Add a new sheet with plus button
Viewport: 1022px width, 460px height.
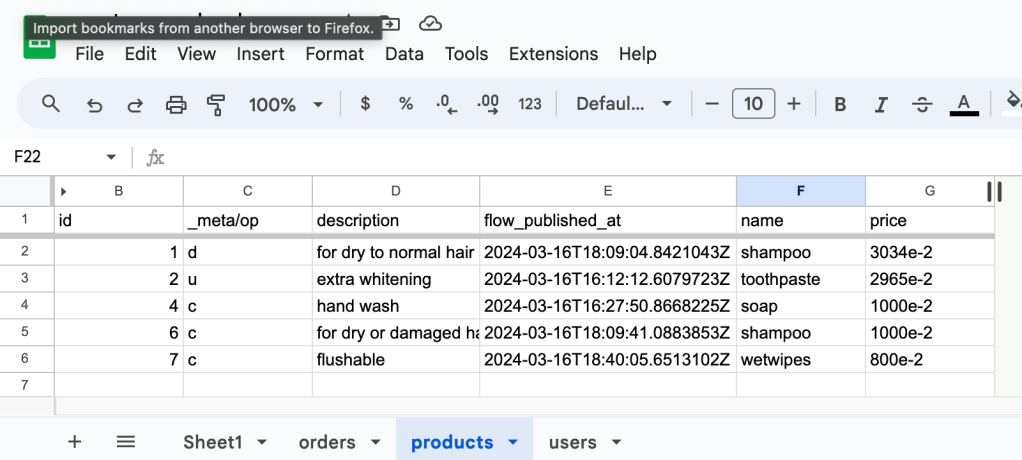(x=74, y=442)
